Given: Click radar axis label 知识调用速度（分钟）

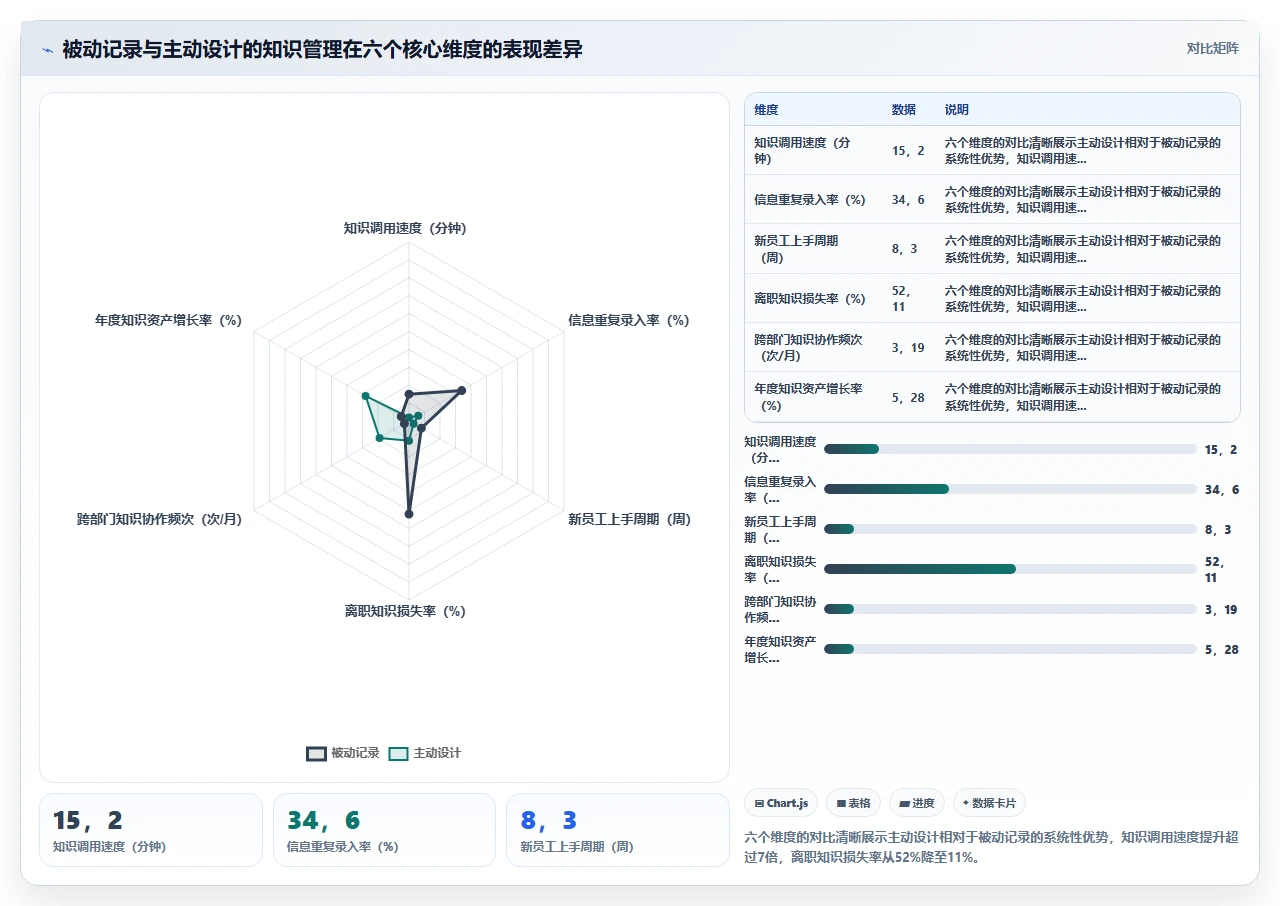Looking at the screenshot, I should pyautogui.click(x=405, y=228).
